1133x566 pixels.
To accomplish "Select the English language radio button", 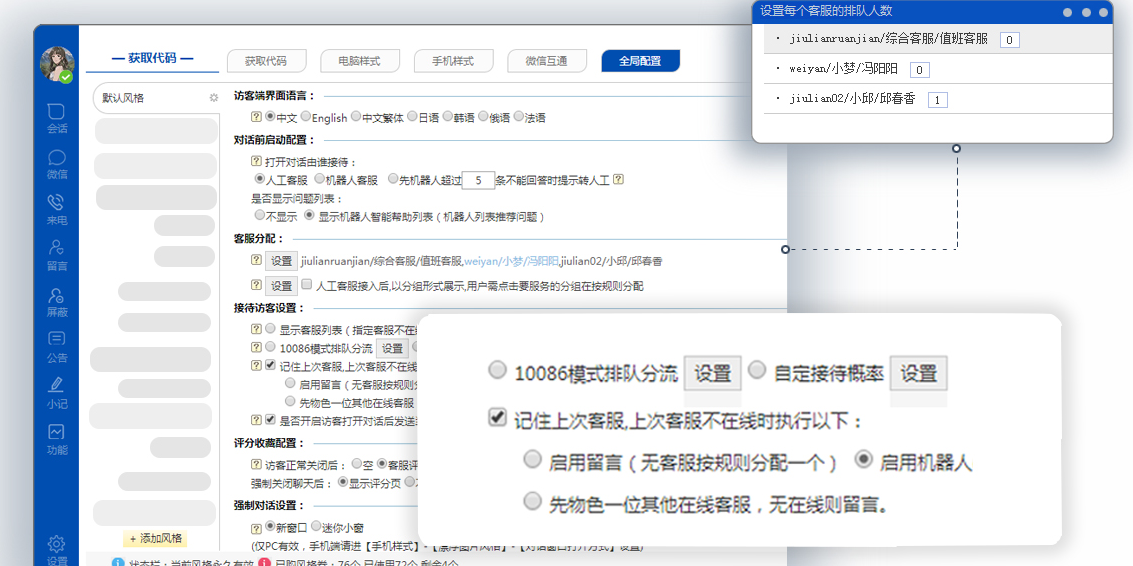I will pos(306,117).
